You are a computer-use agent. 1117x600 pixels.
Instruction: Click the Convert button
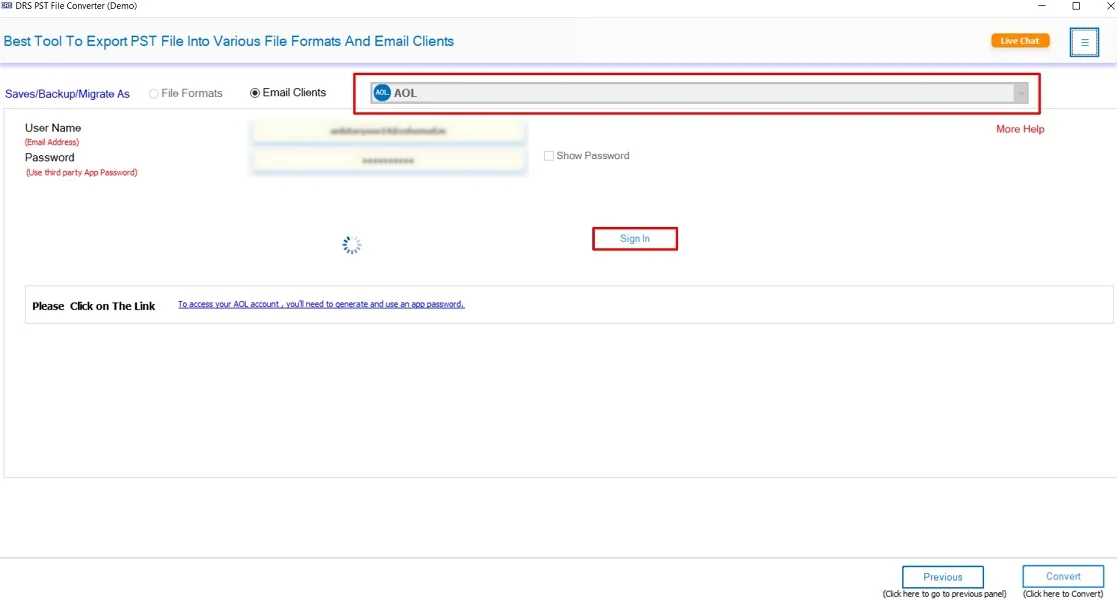click(1063, 576)
